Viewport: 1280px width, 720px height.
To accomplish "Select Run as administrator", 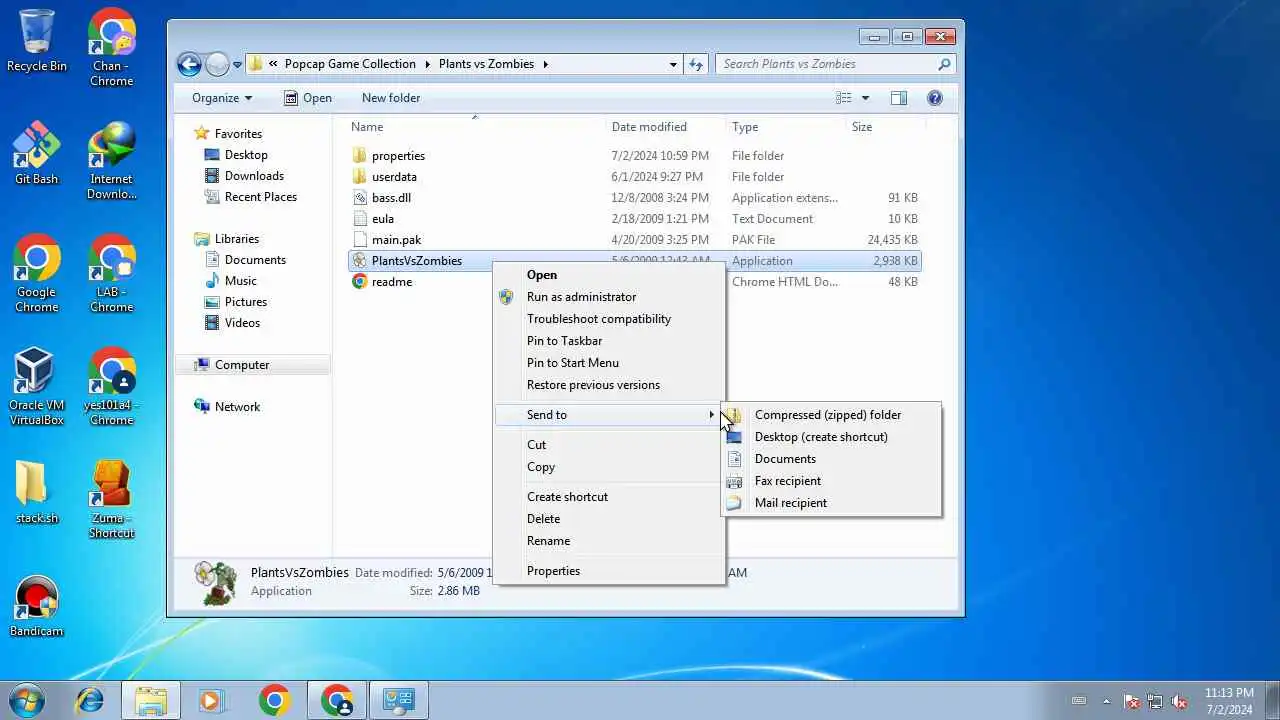I will coord(609,297).
